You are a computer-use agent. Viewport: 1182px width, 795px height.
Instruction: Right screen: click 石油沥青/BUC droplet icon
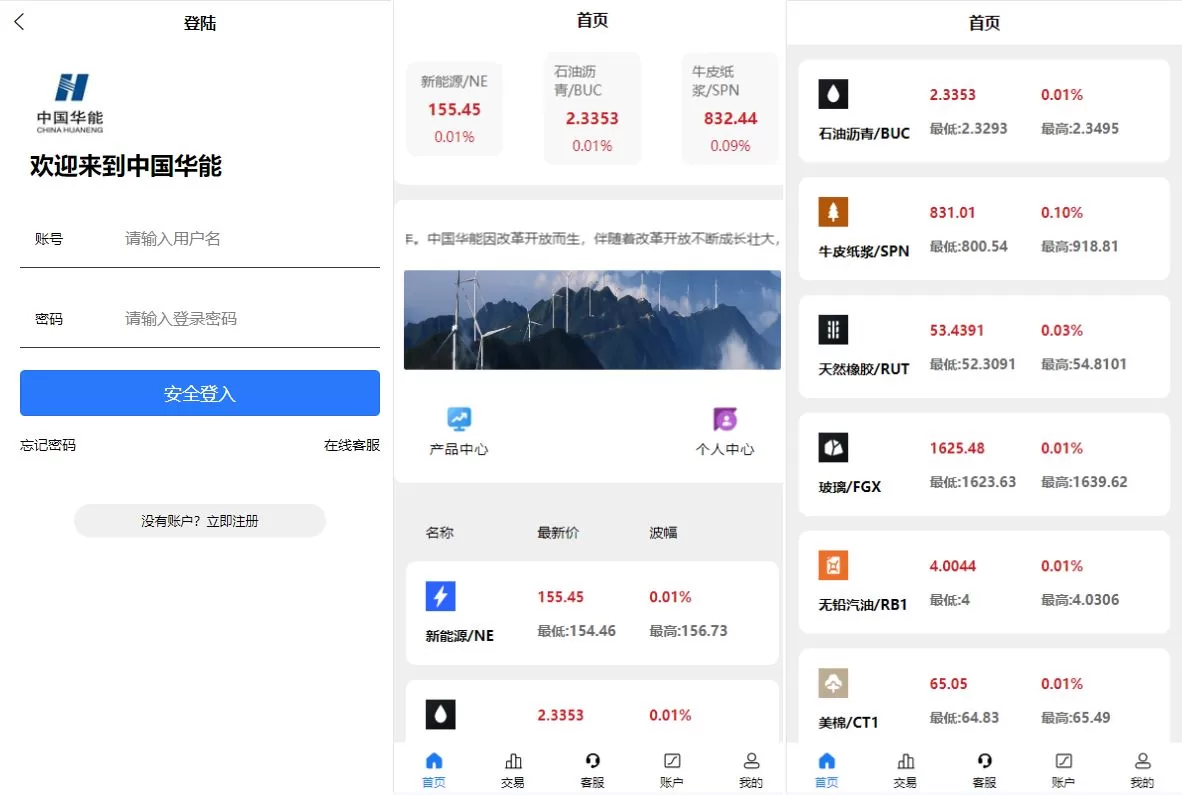click(833, 94)
